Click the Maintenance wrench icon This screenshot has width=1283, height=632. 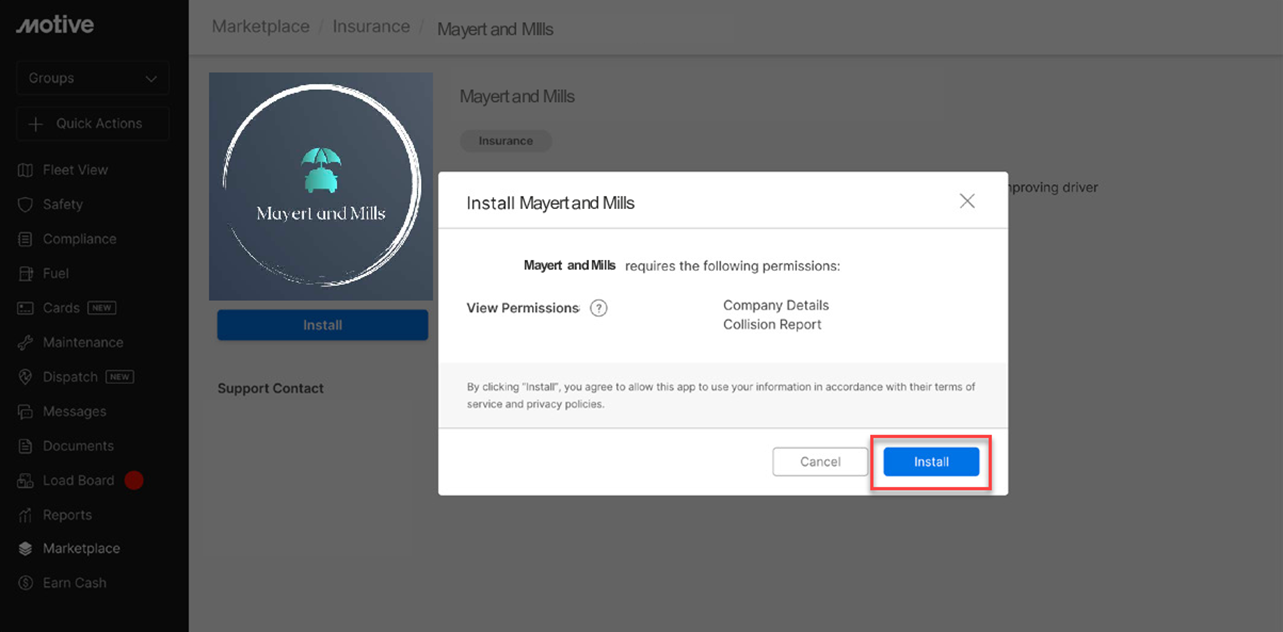click(26, 342)
